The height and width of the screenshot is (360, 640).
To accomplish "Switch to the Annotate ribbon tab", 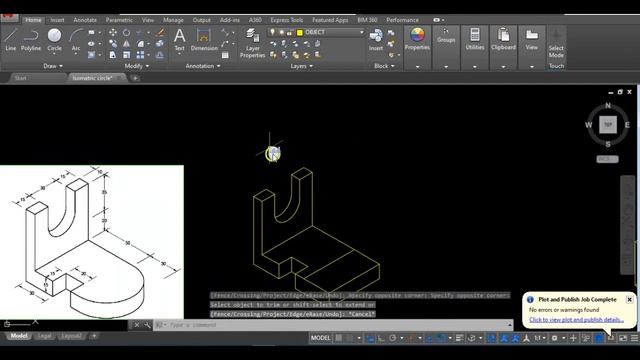I will tap(85, 20).
